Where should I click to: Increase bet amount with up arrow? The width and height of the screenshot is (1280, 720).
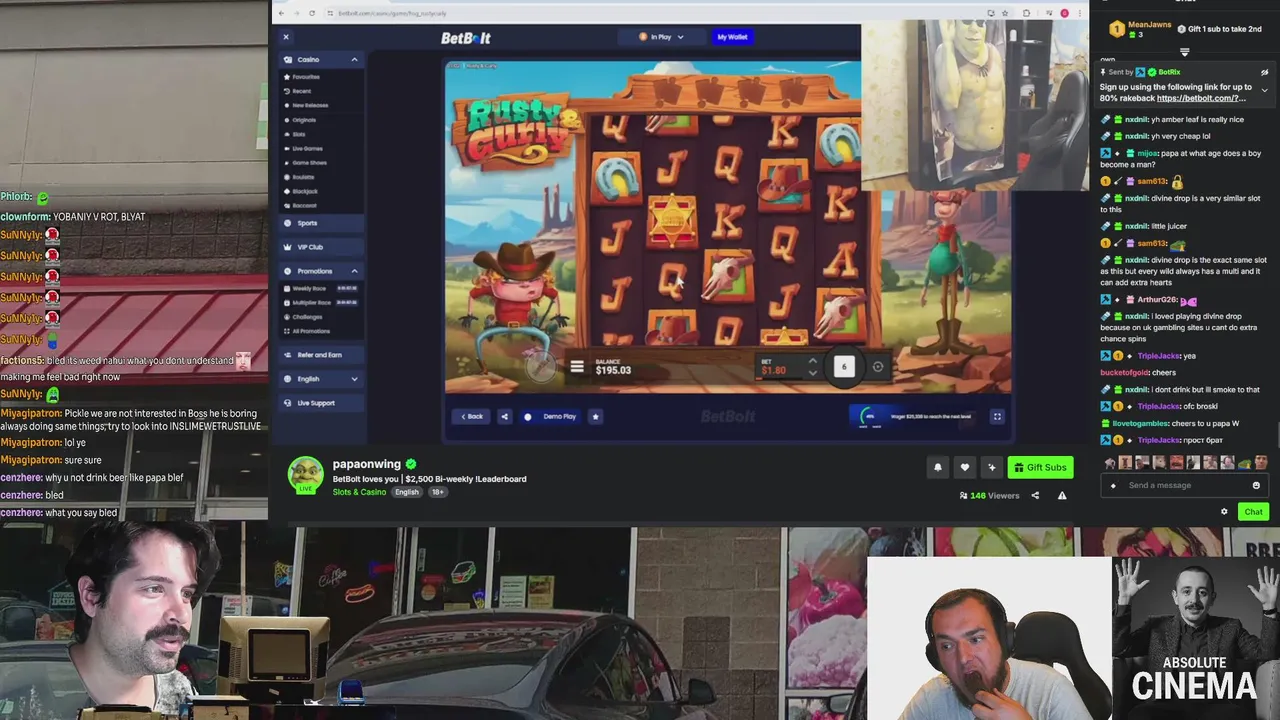pyautogui.click(x=812, y=362)
